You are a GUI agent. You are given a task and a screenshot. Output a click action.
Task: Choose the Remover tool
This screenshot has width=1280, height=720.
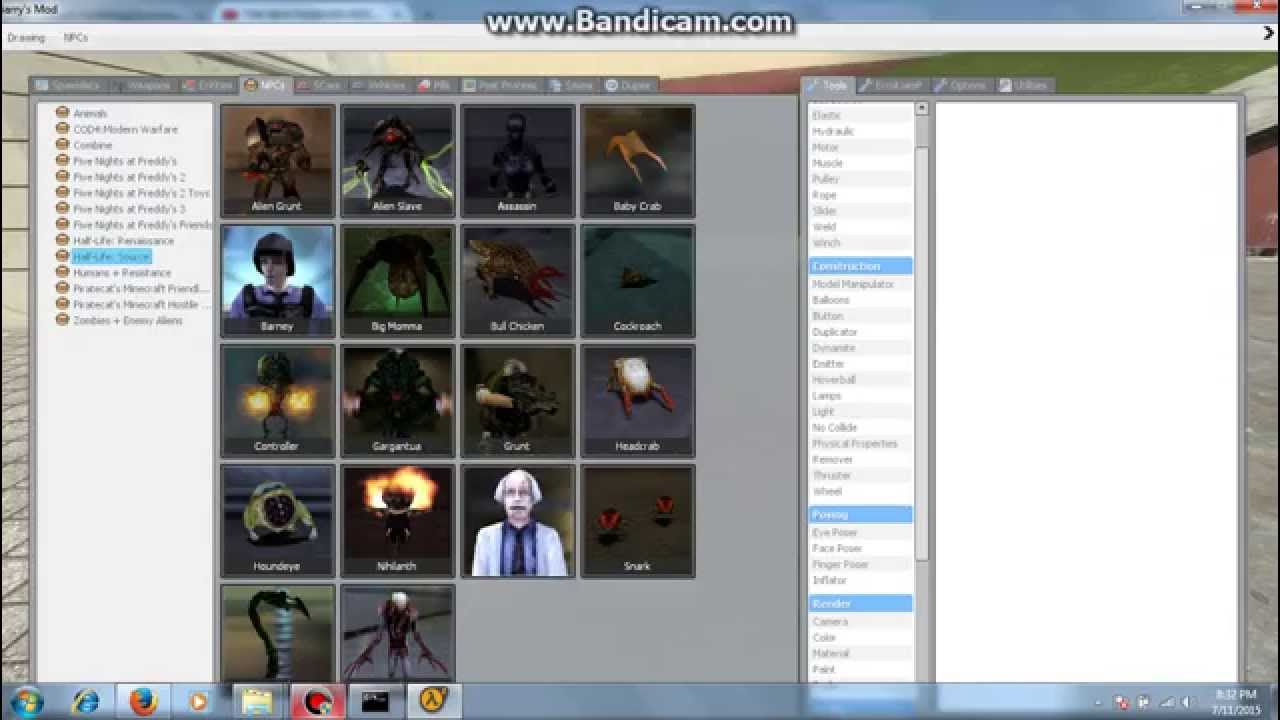(x=832, y=460)
